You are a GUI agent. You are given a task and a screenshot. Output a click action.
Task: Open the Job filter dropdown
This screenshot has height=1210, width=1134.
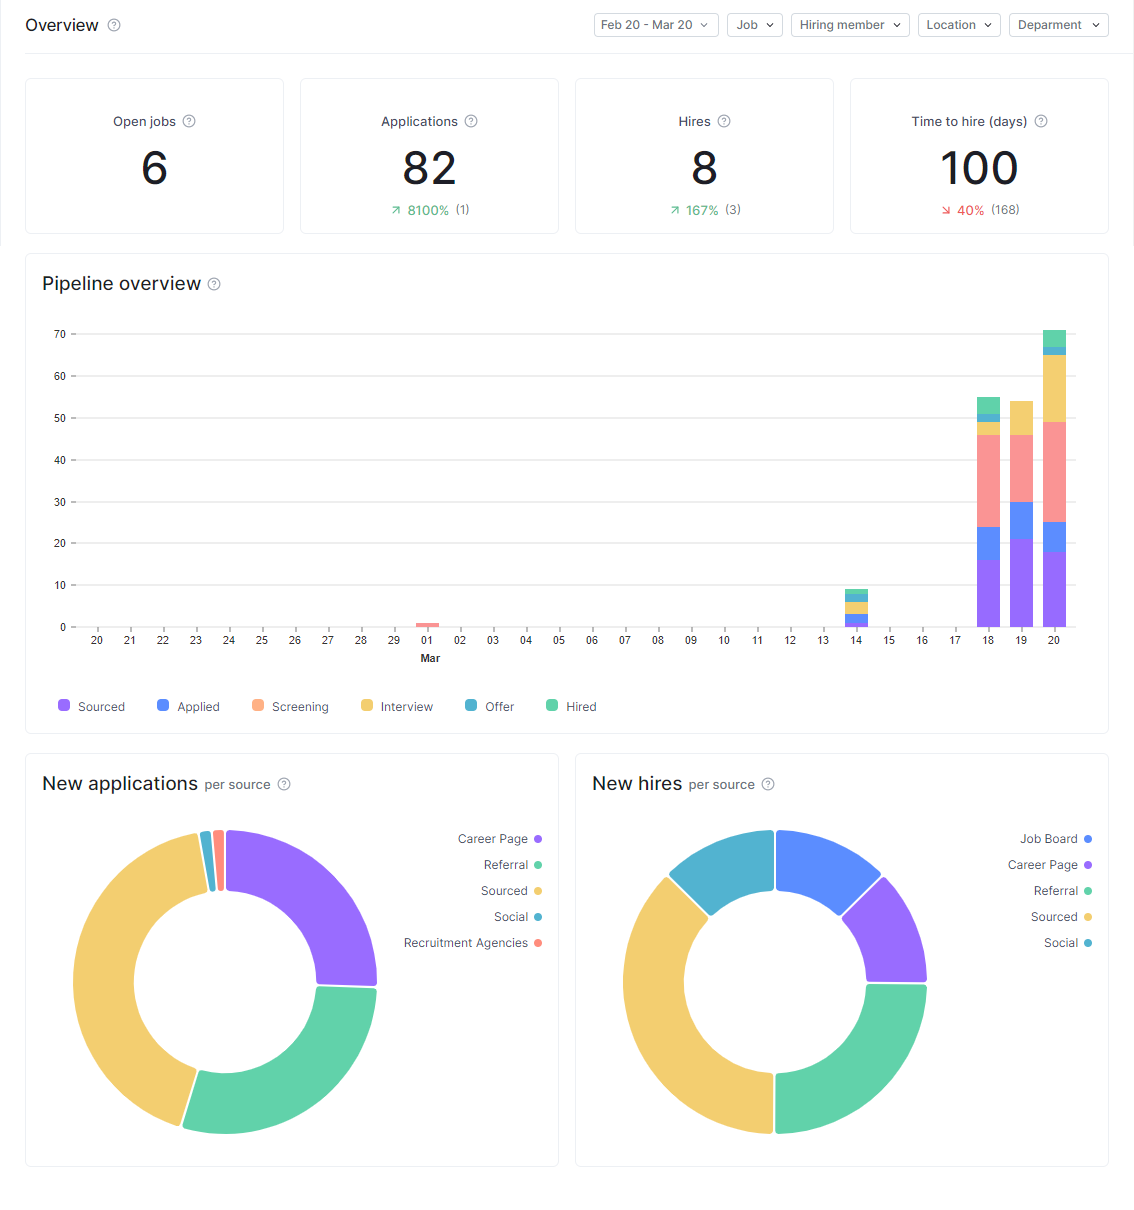coord(754,25)
